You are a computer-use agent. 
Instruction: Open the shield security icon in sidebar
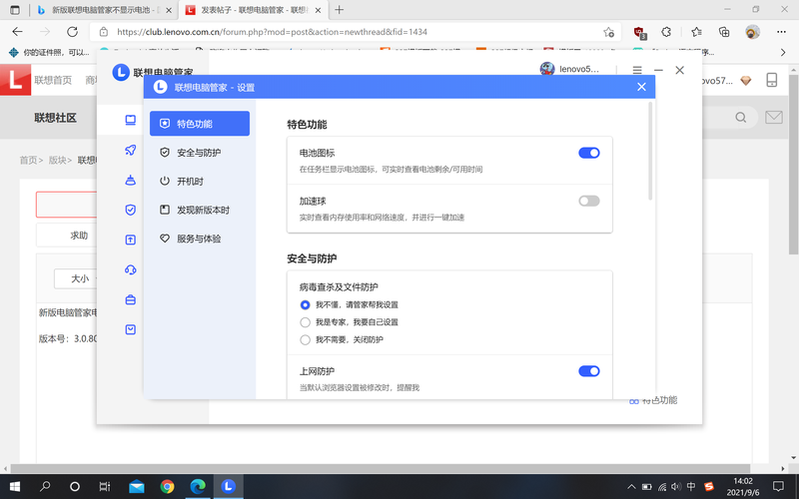coord(130,210)
